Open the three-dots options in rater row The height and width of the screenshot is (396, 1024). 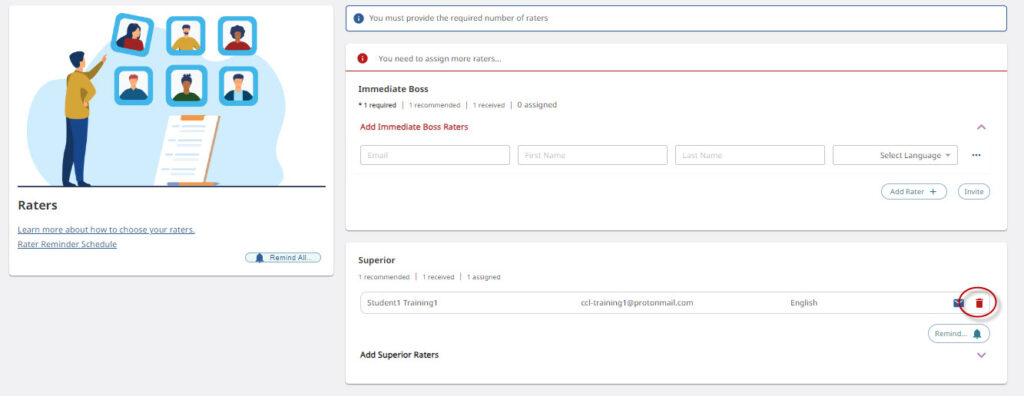976,155
